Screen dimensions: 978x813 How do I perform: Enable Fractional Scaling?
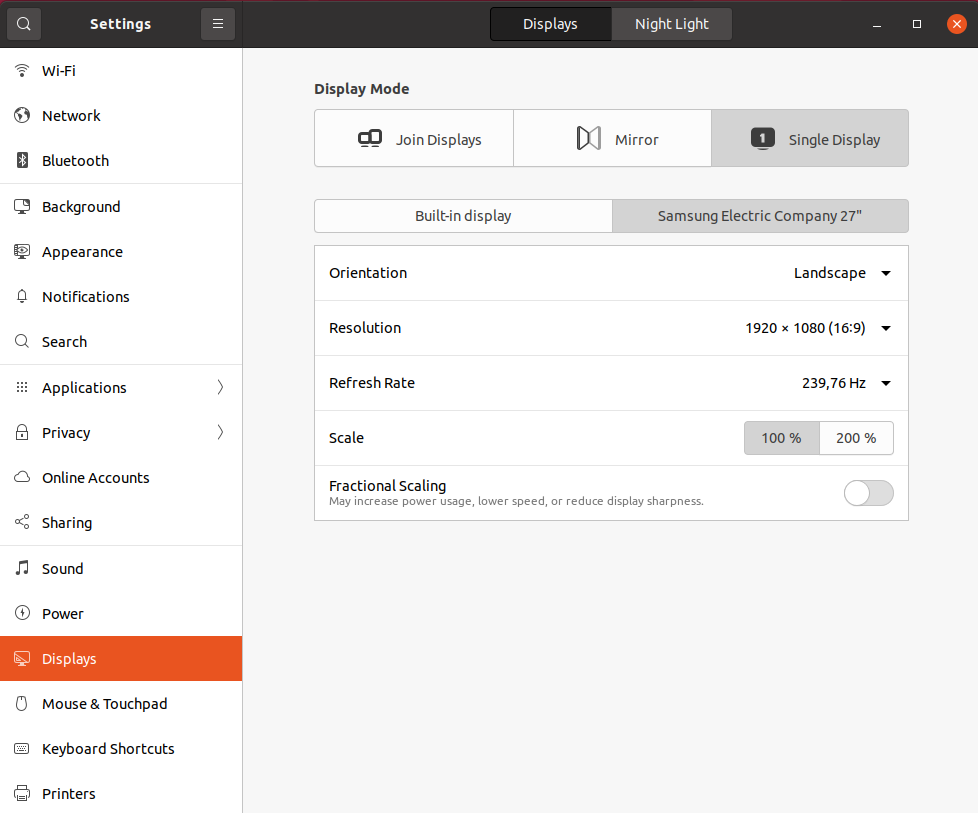pos(868,492)
